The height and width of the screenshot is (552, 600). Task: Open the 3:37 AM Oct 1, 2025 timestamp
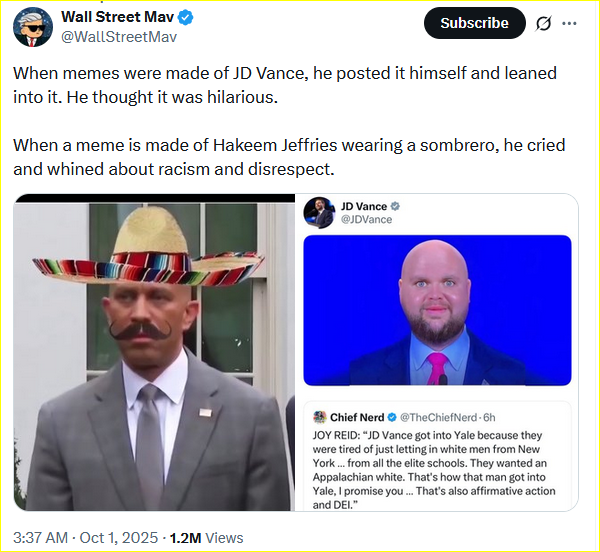[86, 537]
